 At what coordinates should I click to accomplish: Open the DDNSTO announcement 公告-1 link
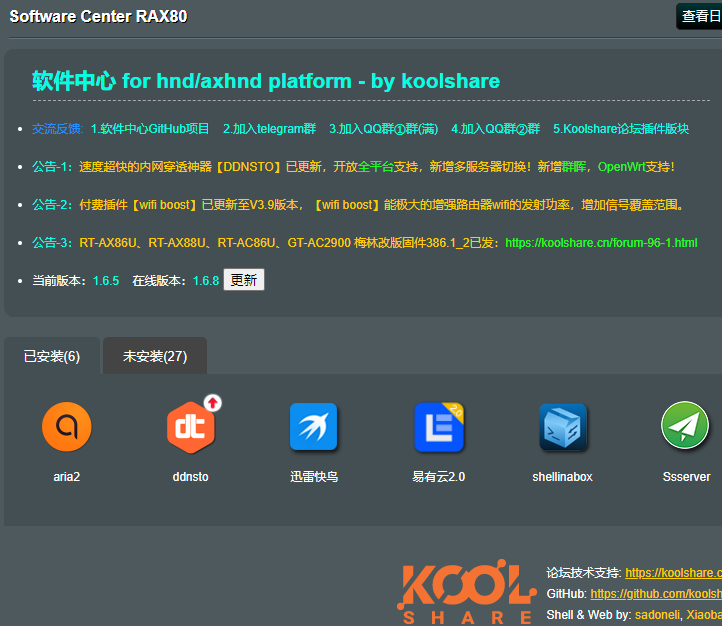coord(377,167)
